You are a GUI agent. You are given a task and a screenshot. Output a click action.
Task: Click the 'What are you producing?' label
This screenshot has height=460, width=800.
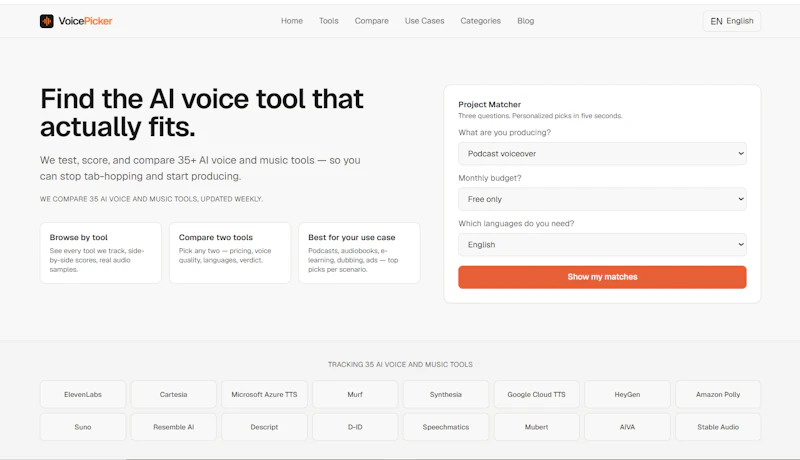pos(505,133)
